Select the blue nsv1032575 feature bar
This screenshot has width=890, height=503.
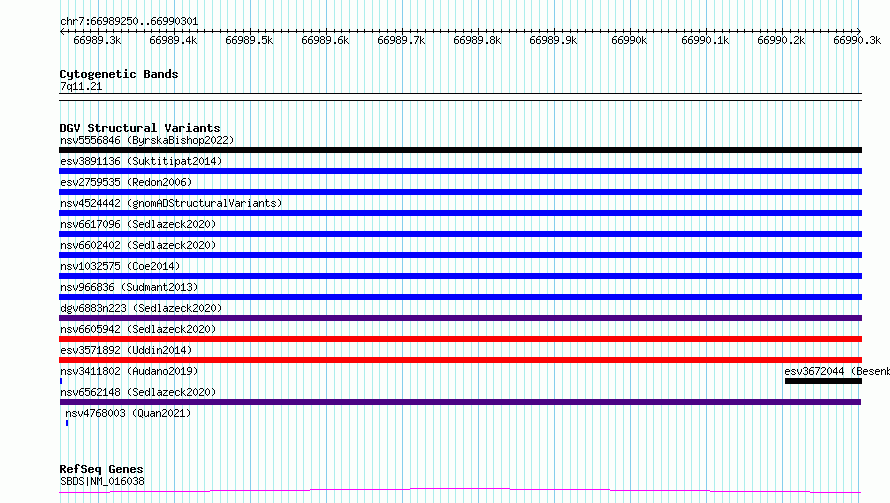tap(460, 276)
